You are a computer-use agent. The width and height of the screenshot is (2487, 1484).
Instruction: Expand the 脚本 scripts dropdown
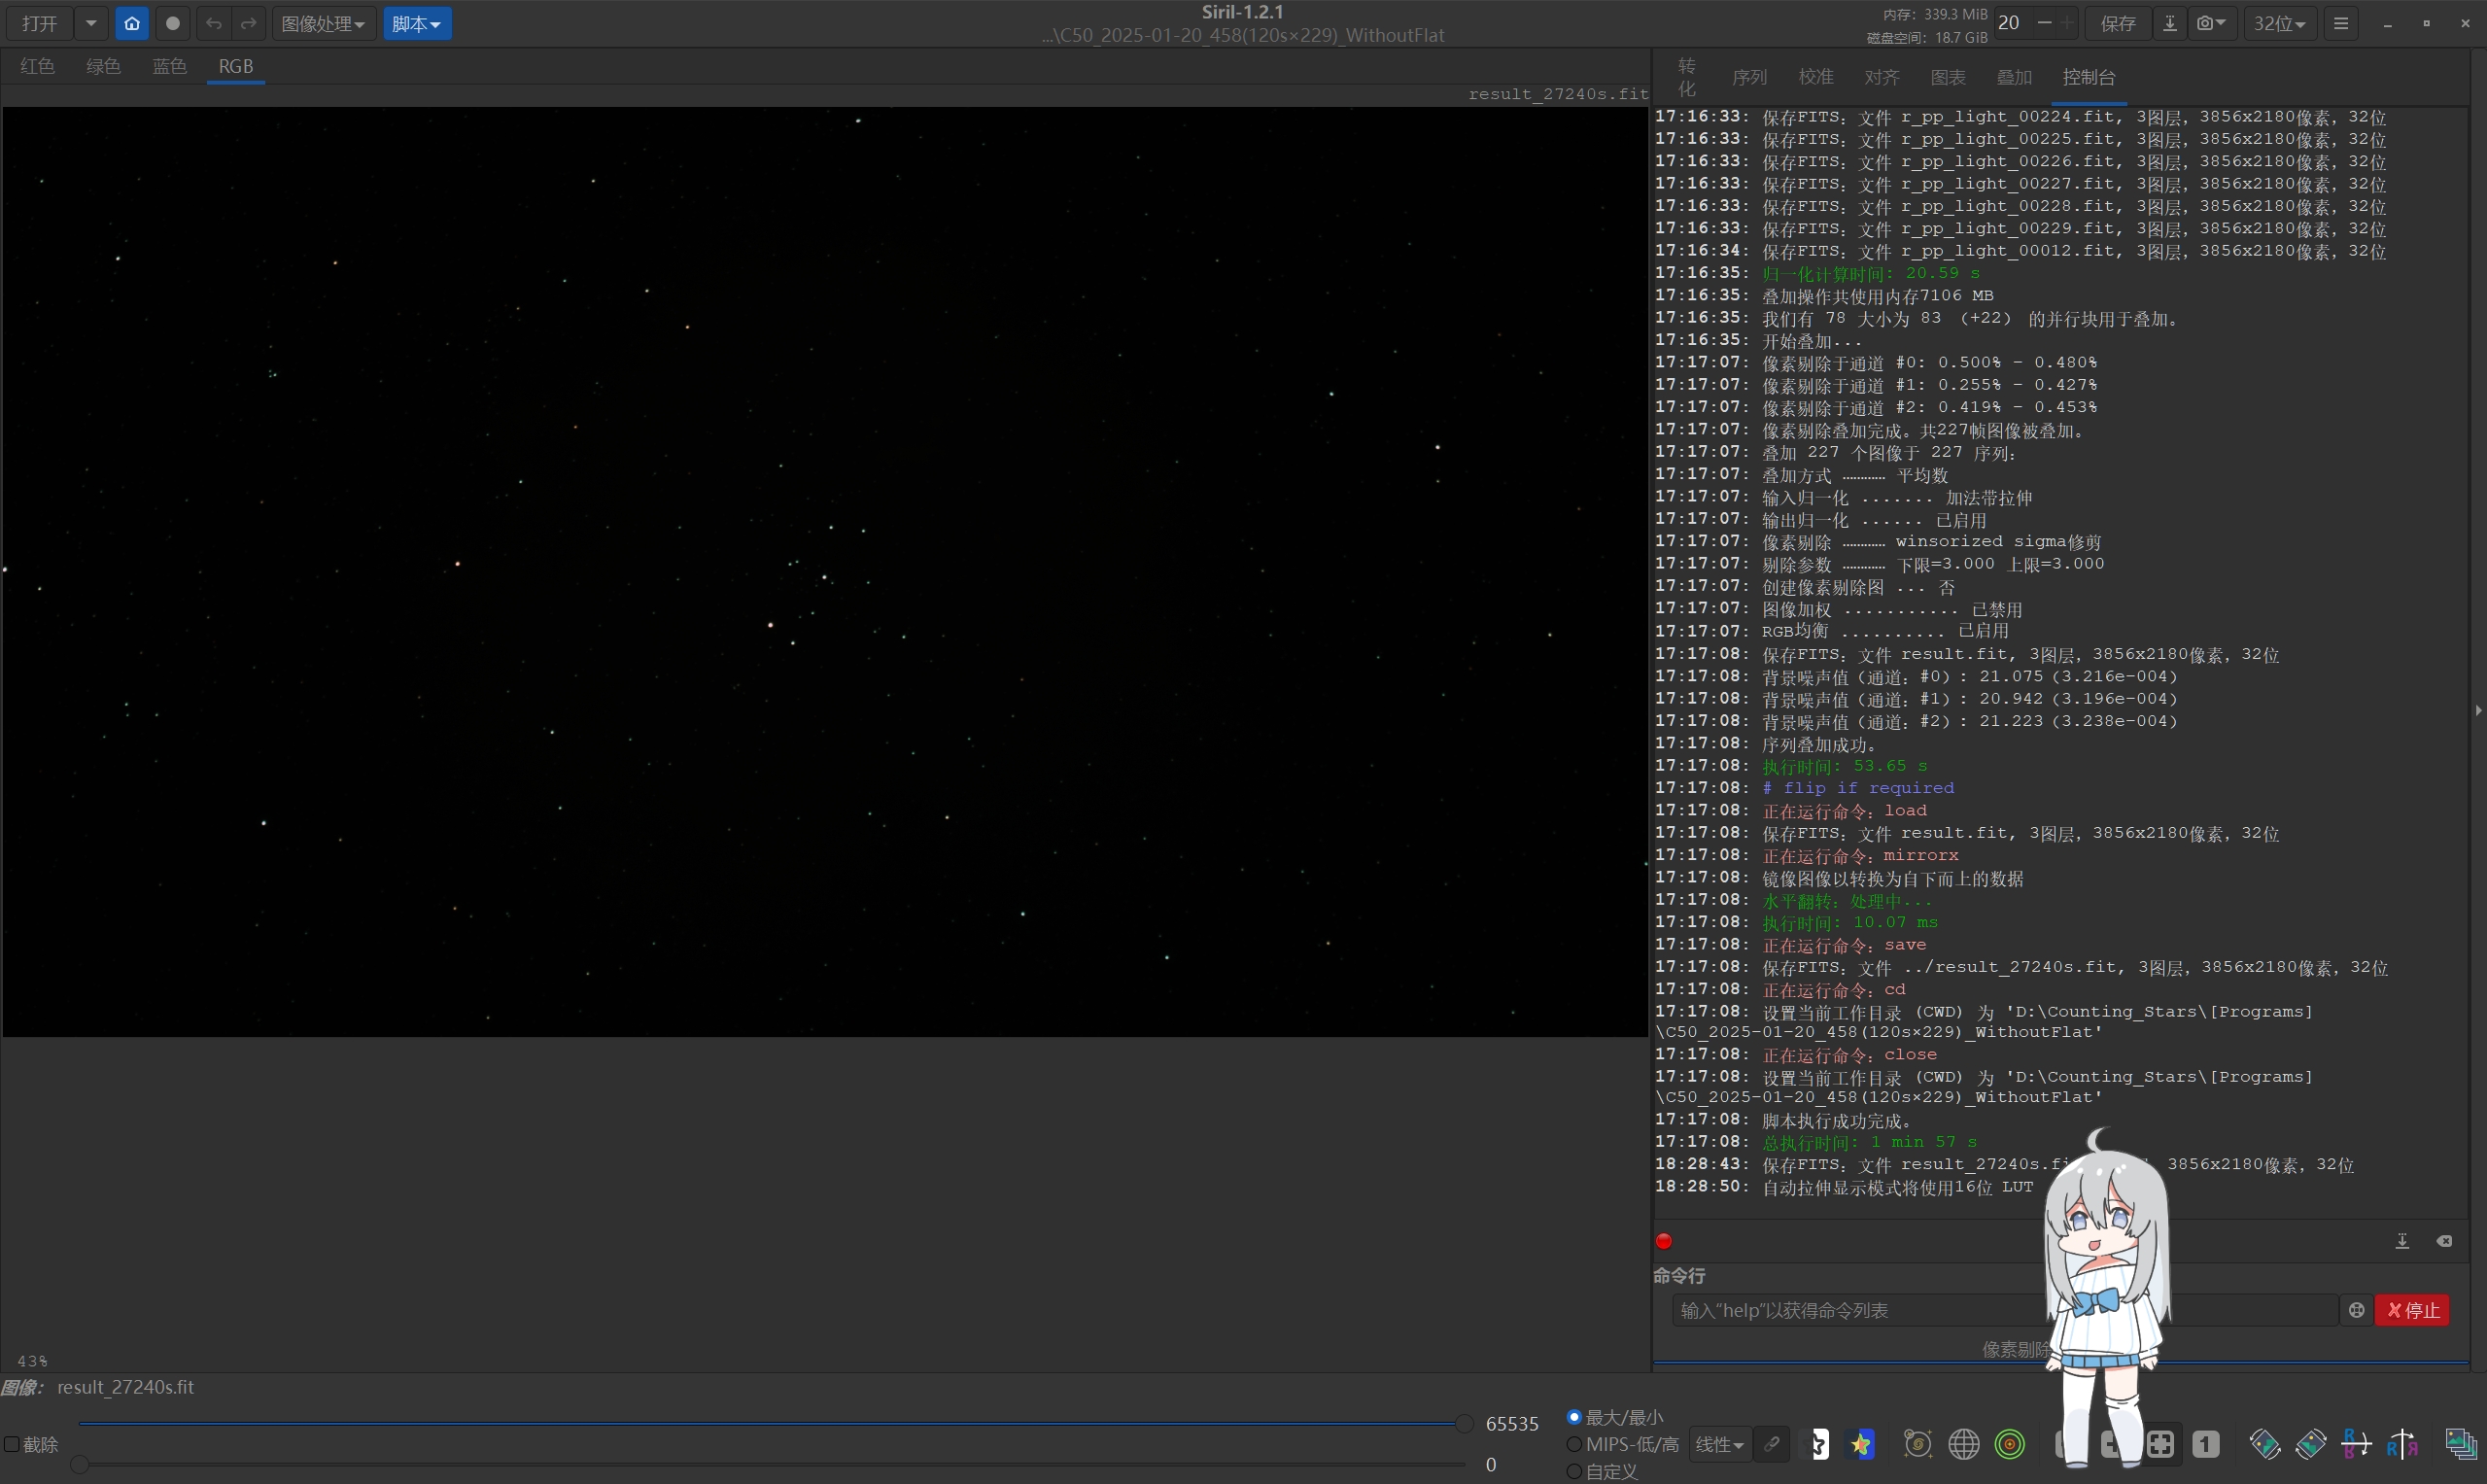(417, 24)
